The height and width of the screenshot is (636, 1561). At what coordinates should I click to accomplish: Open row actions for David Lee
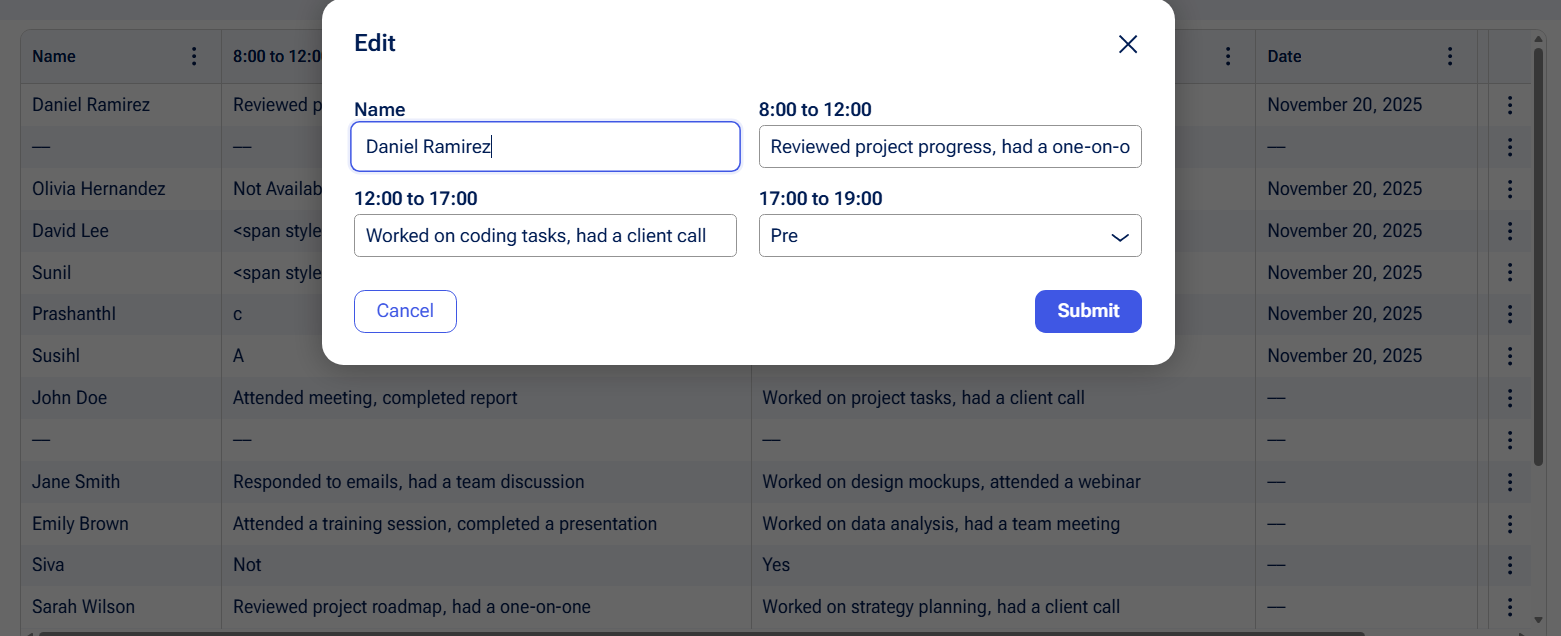[x=1510, y=231]
